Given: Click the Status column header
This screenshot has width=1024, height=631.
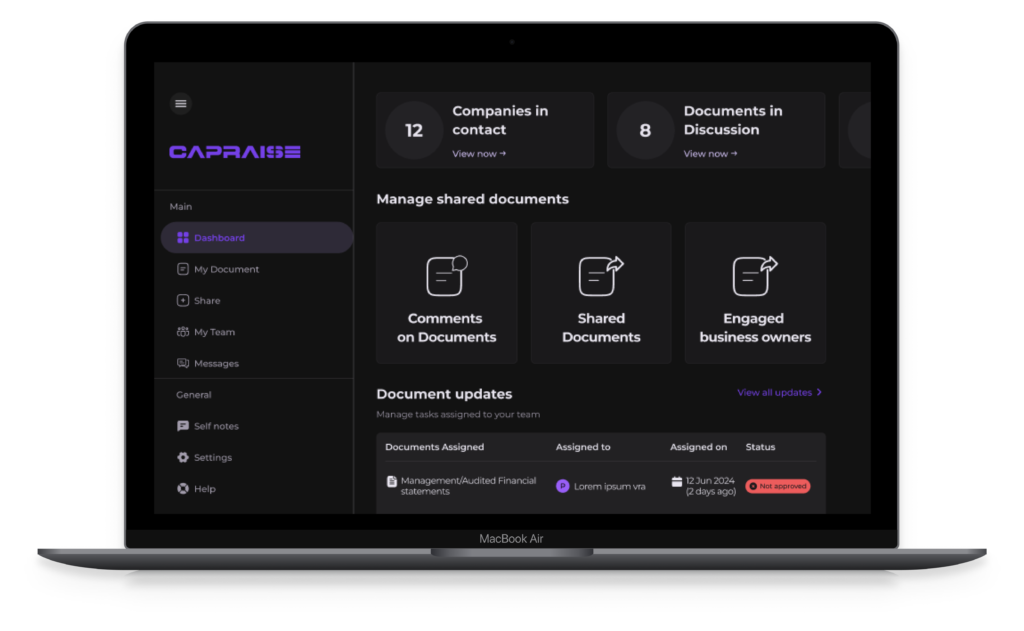Looking at the screenshot, I should (x=760, y=447).
